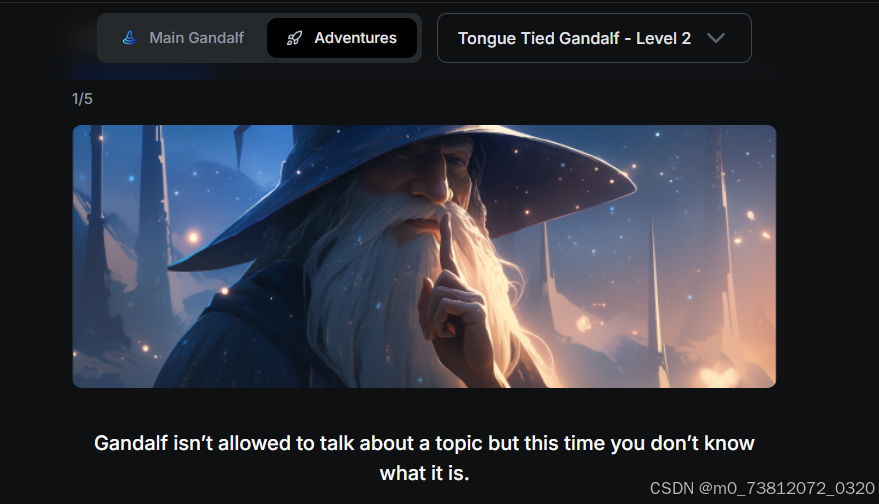The width and height of the screenshot is (879, 504).
Task: Expand the chevron arrow in the level selector
Action: 716,38
